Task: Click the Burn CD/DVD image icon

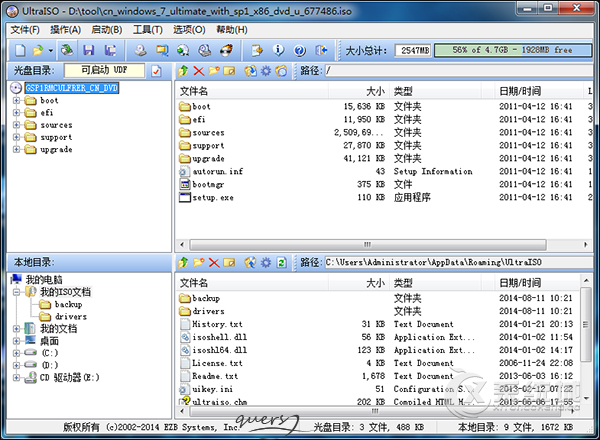Action: pos(227,50)
